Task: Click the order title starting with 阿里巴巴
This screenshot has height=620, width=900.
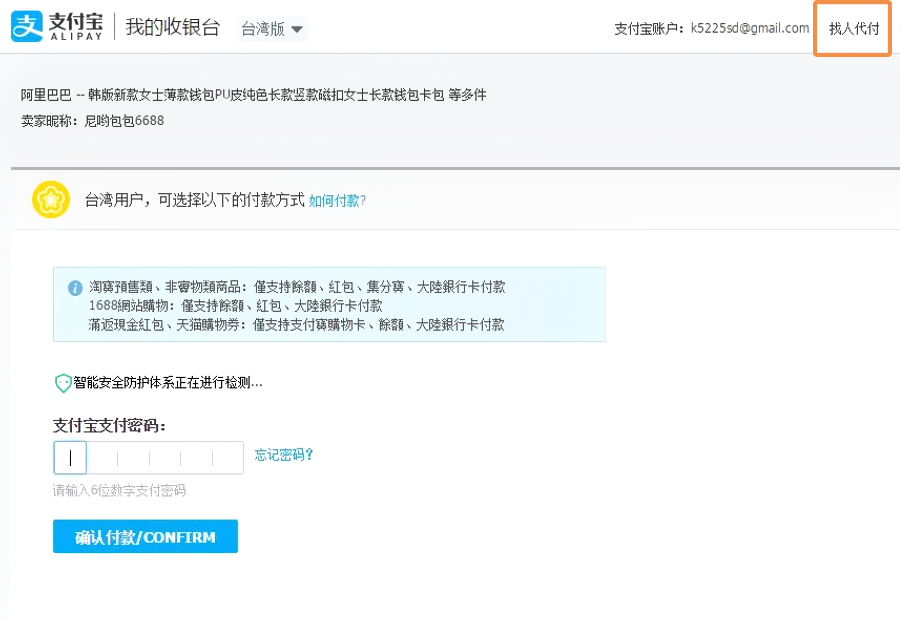Action: pos(253,95)
